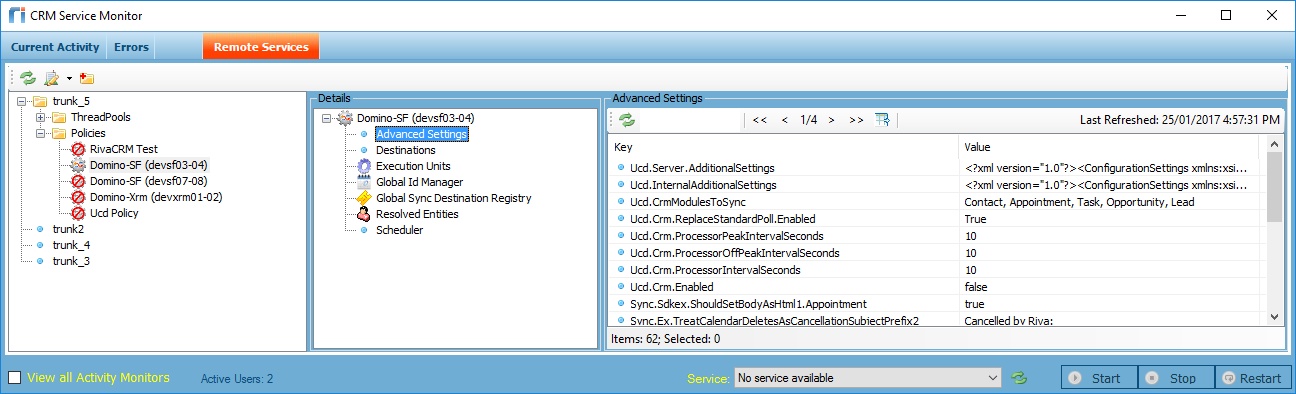Go to last page with >> button
This screenshot has height=394, width=1296.
[x=856, y=120]
